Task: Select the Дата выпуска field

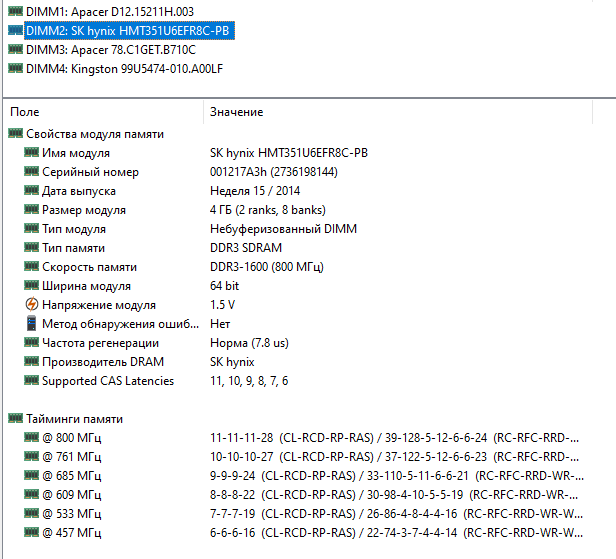Action: point(79,191)
